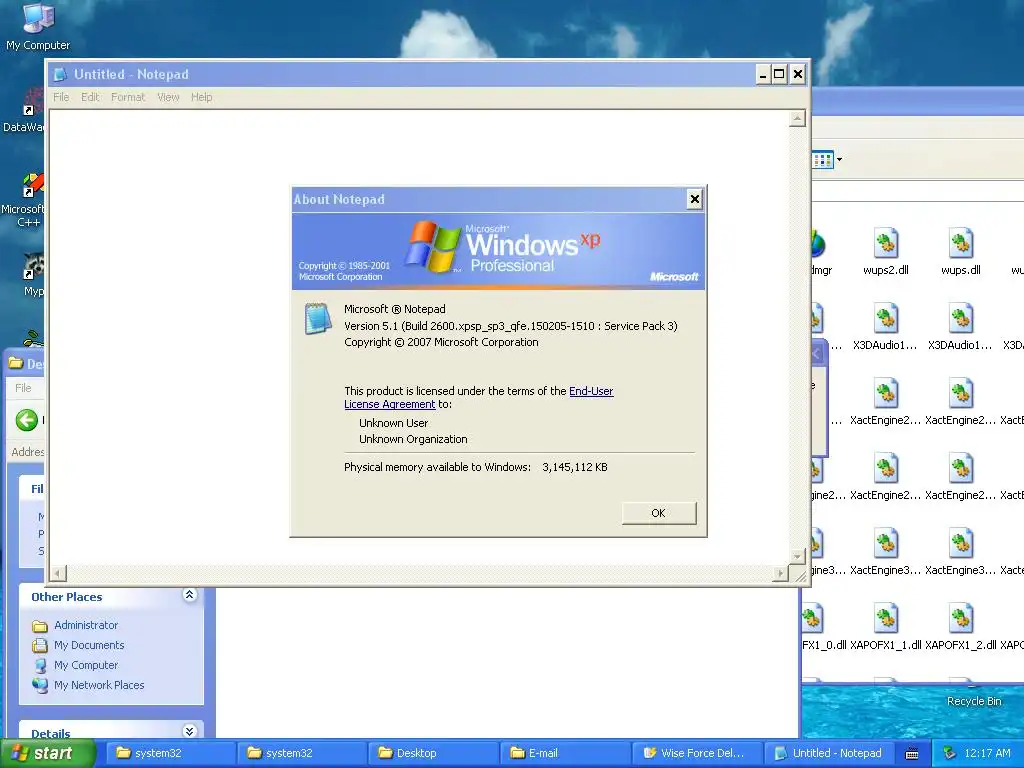
Task: Open the Recycle Bin desktop icon
Action: (x=974, y=701)
